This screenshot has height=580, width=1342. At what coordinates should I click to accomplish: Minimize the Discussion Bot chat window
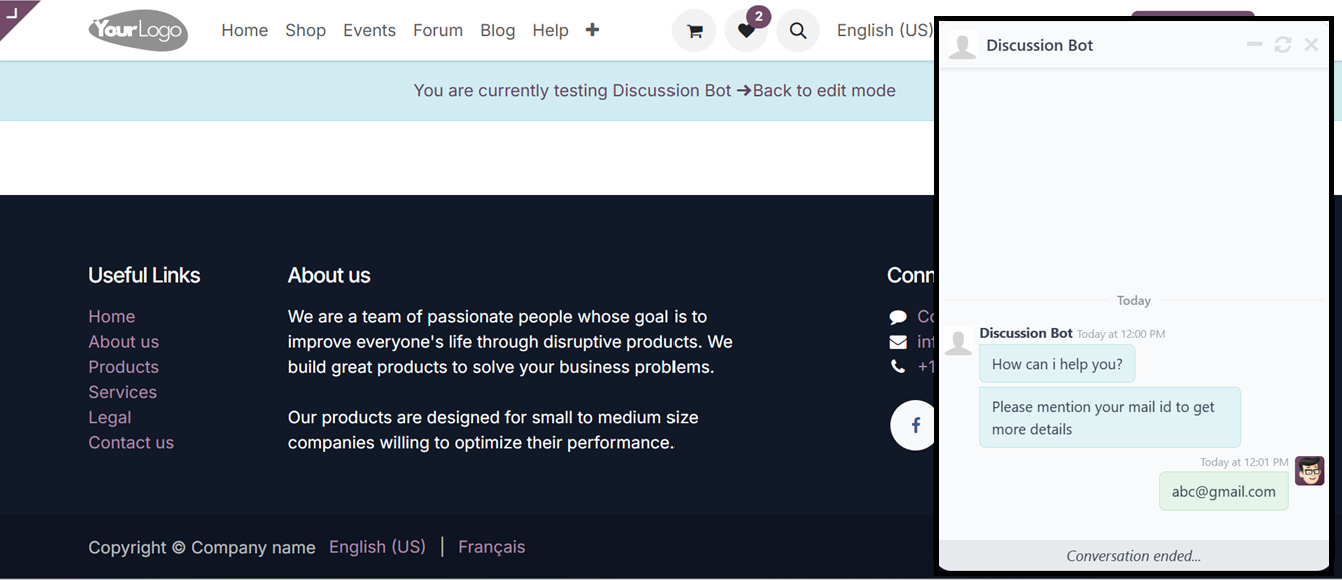pos(1255,45)
